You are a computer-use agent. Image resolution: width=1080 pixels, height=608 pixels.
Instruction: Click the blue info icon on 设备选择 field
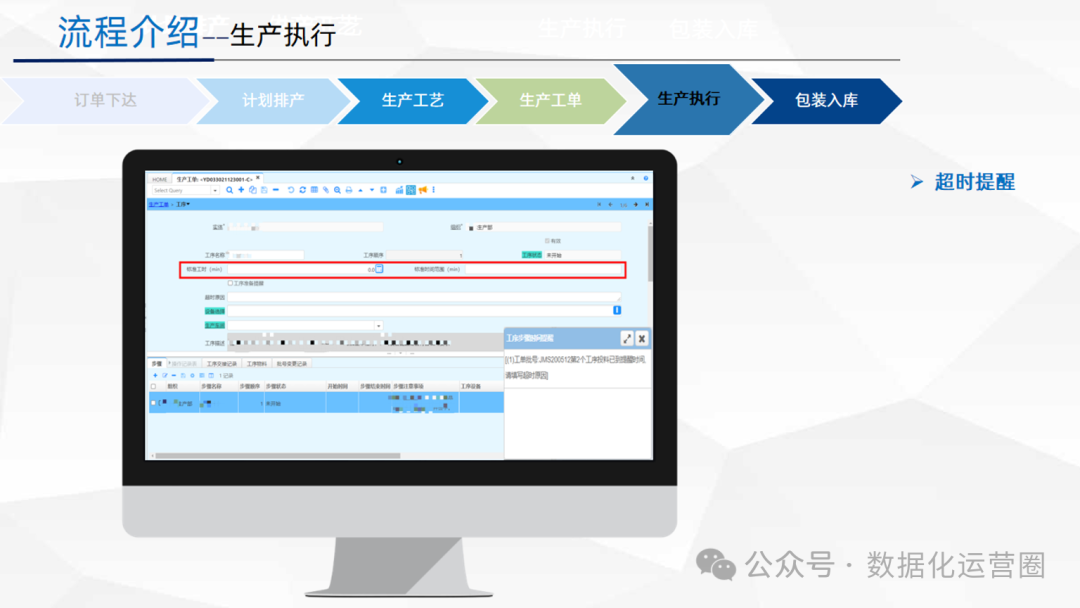[617, 311]
